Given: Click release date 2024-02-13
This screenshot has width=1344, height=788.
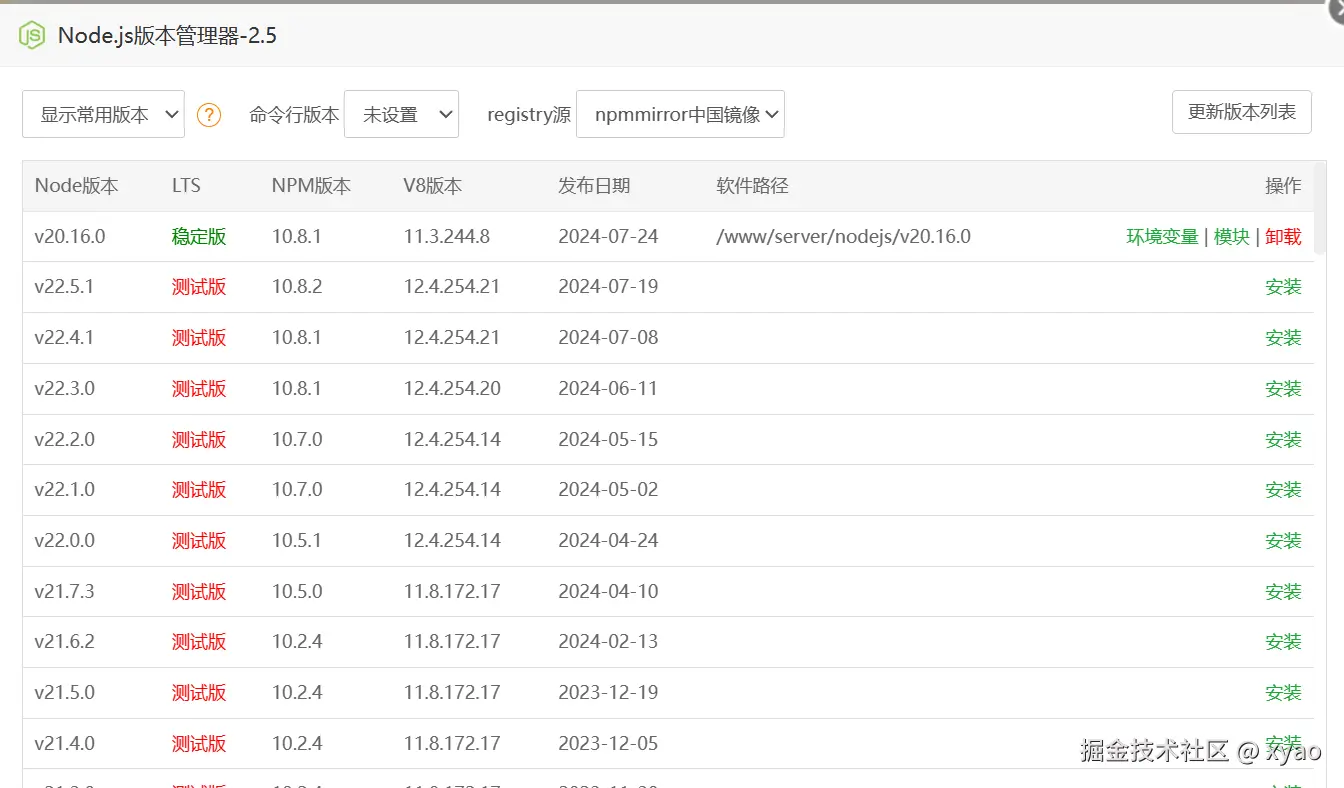Looking at the screenshot, I should [x=608, y=642].
